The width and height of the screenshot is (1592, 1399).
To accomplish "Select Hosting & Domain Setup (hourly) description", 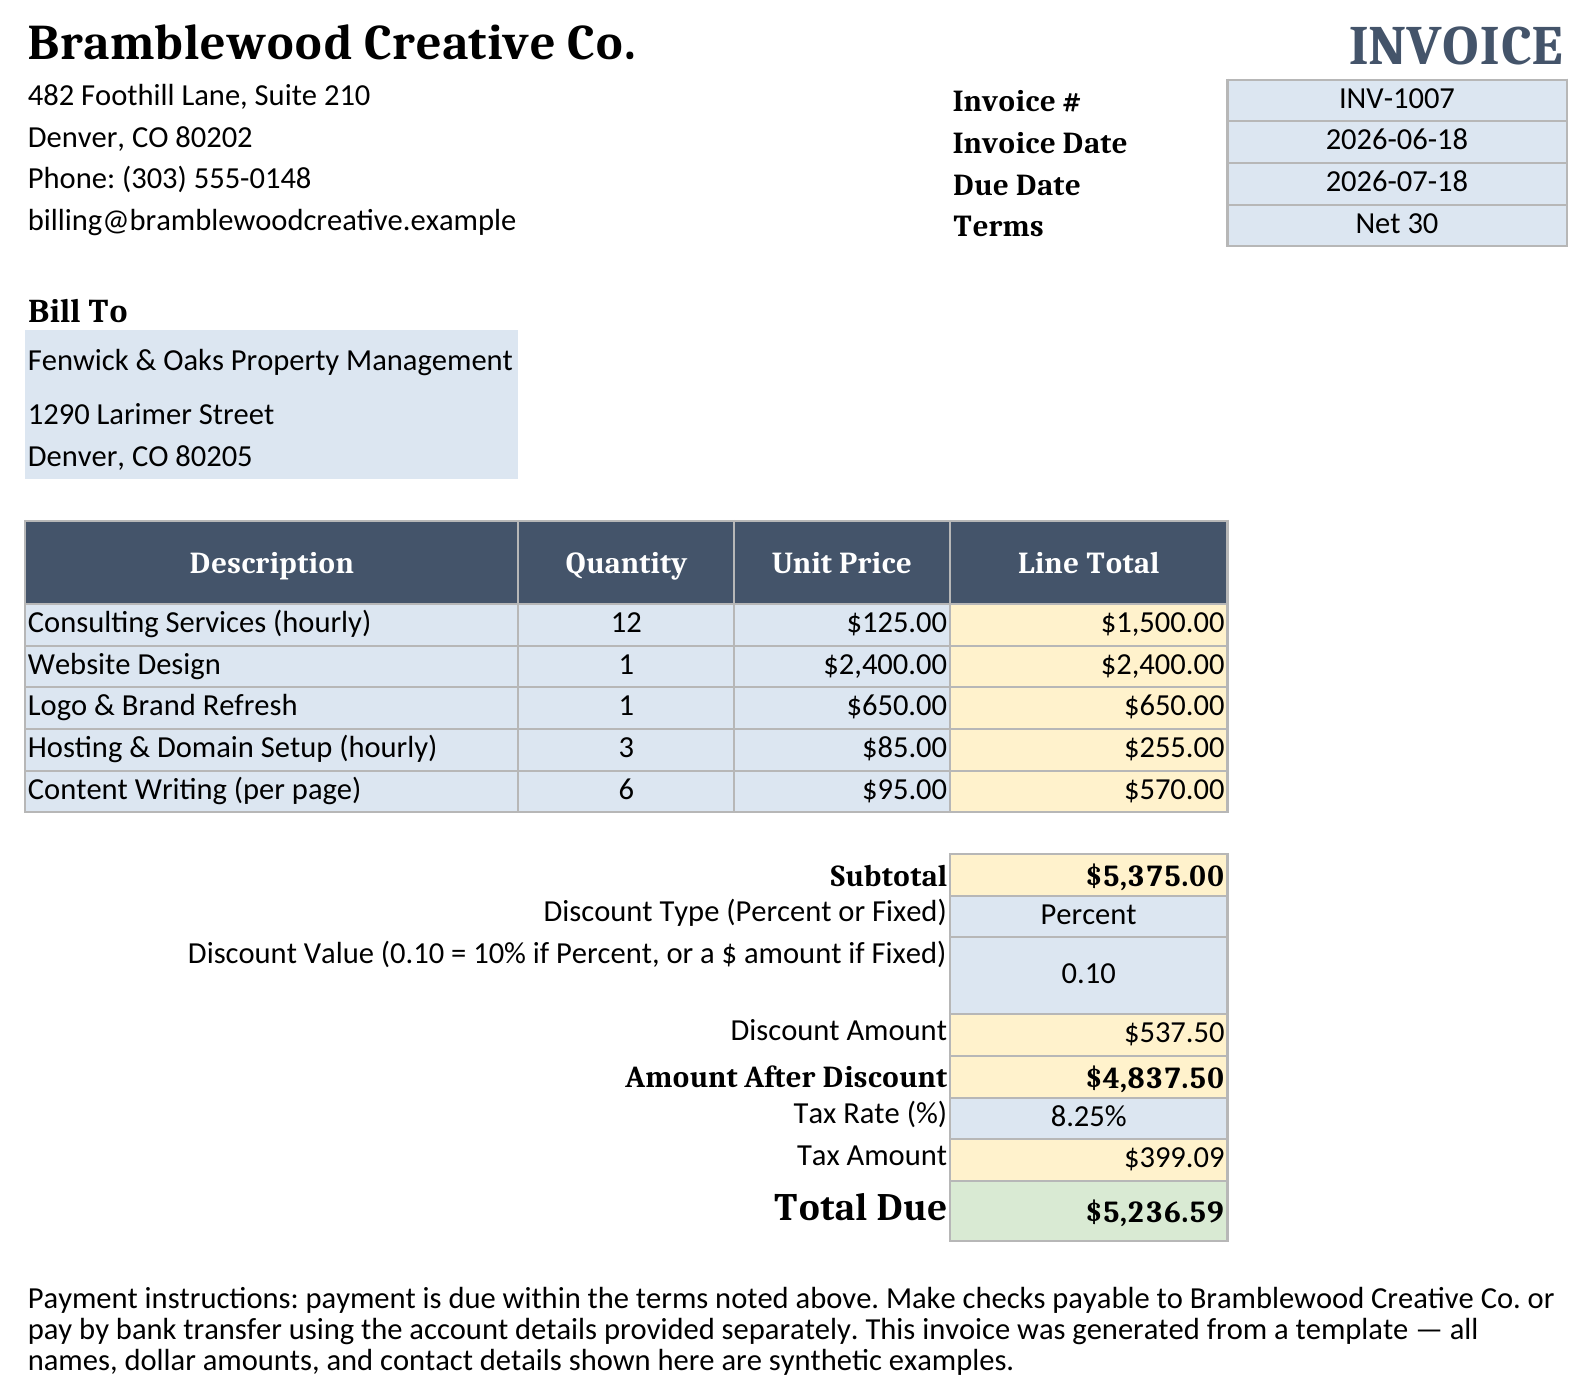I will click(x=271, y=749).
